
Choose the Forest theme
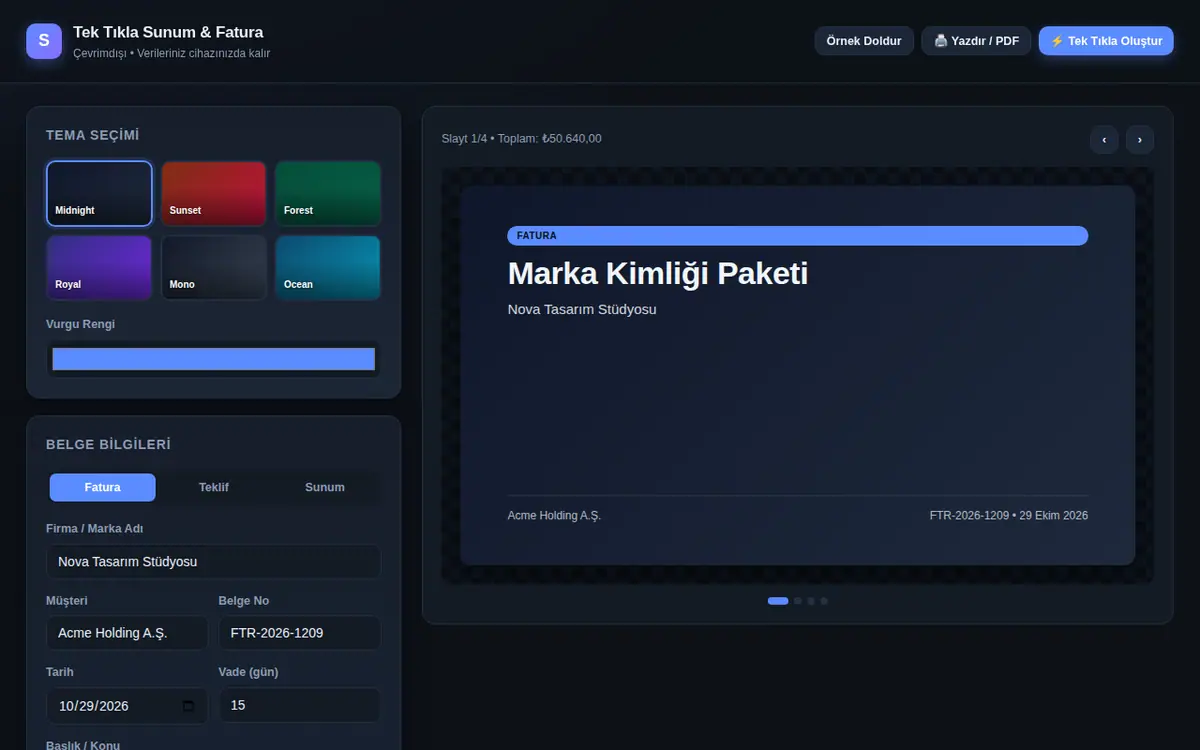[x=328, y=194]
